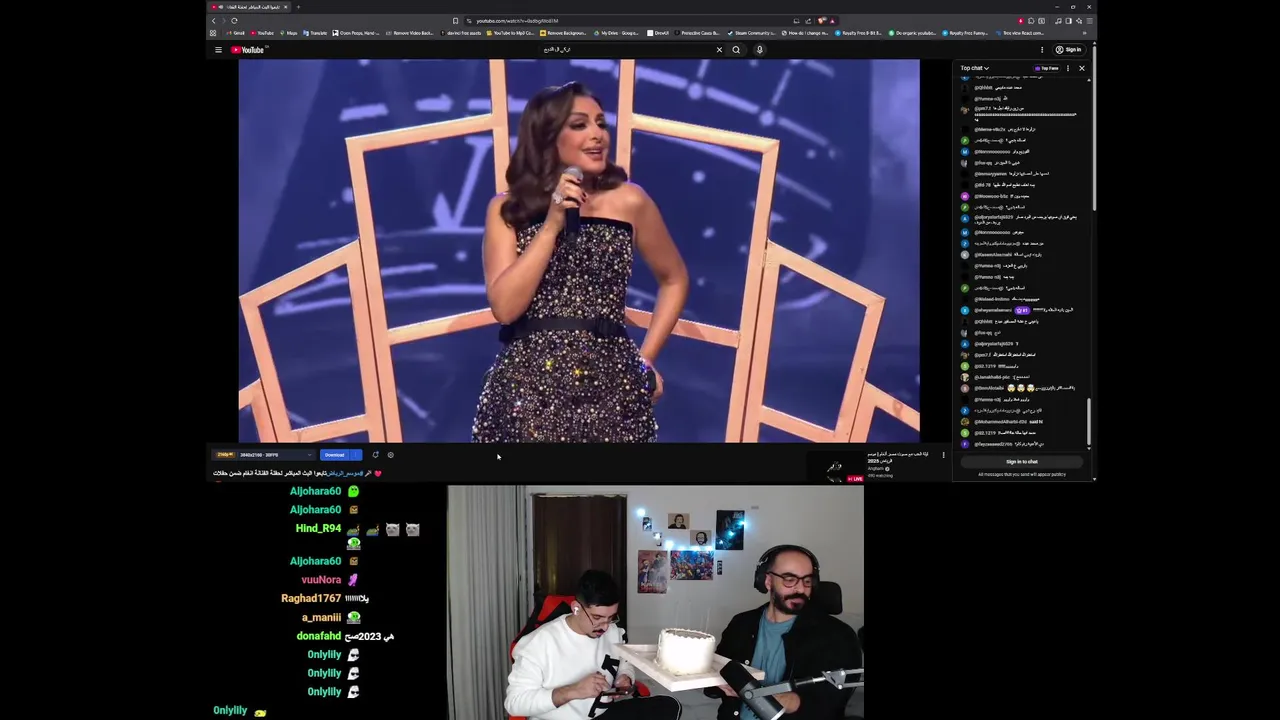Open the Maps bookmark
Image resolution: width=1280 pixels, height=720 pixels.
(289, 33)
